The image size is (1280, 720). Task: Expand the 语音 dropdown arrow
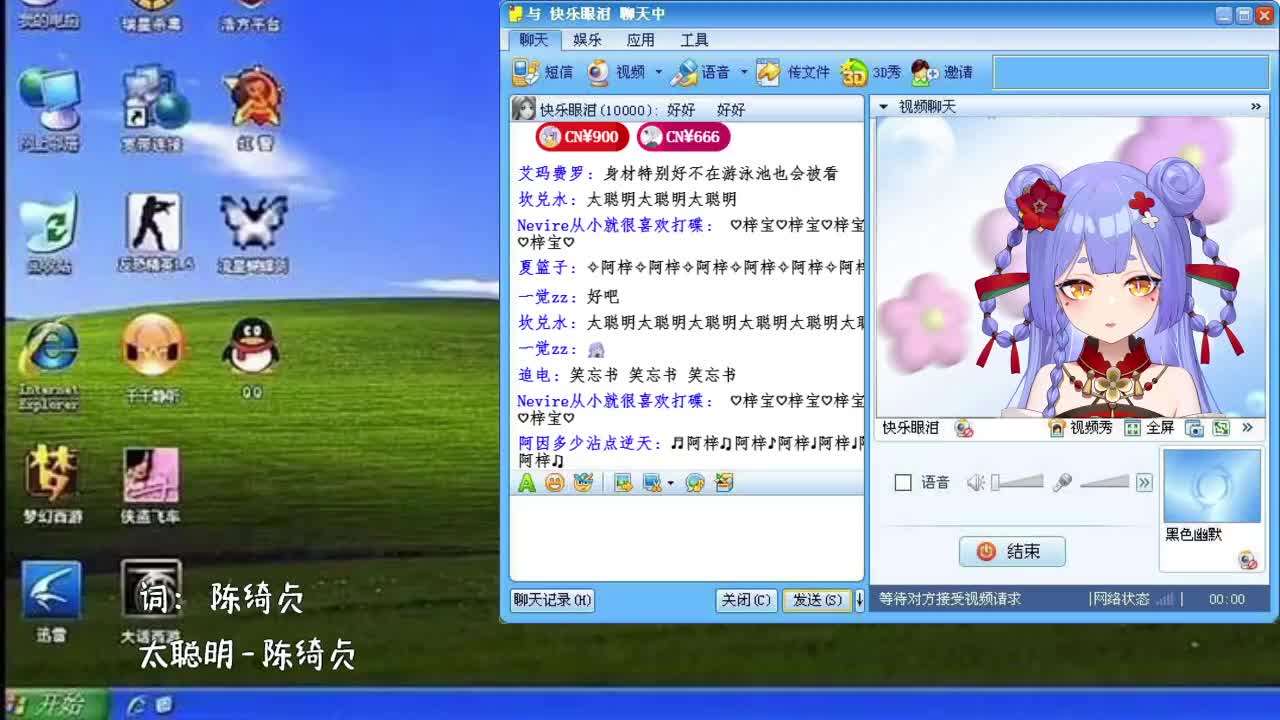click(743, 72)
